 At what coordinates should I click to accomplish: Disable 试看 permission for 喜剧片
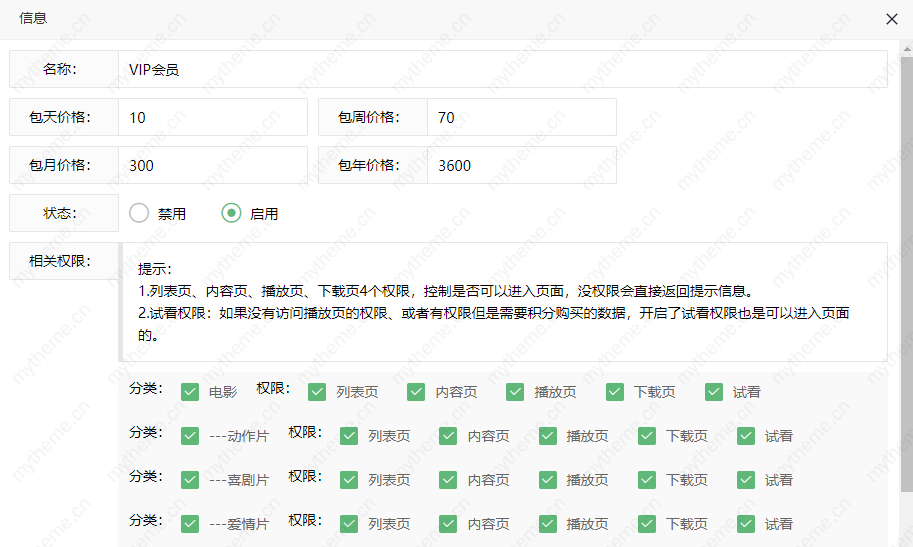746,480
